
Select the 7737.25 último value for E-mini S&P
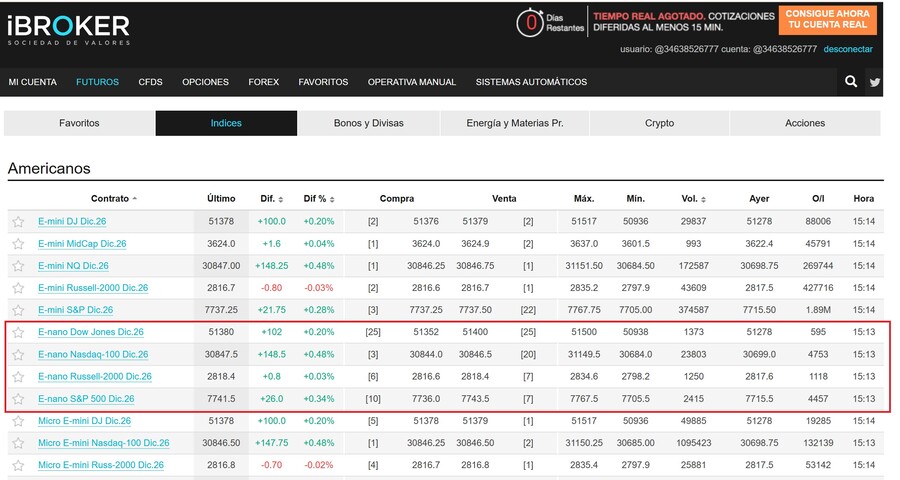pyautogui.click(x=221, y=310)
